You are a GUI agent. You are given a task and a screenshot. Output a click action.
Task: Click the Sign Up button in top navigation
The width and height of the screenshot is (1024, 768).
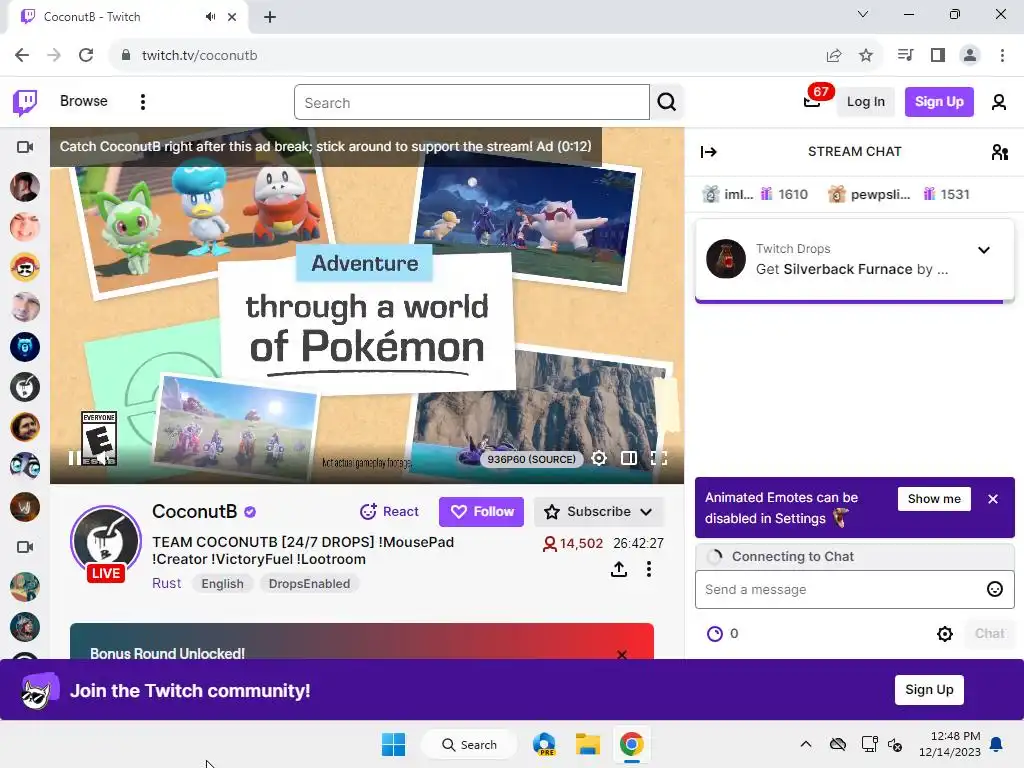click(938, 102)
